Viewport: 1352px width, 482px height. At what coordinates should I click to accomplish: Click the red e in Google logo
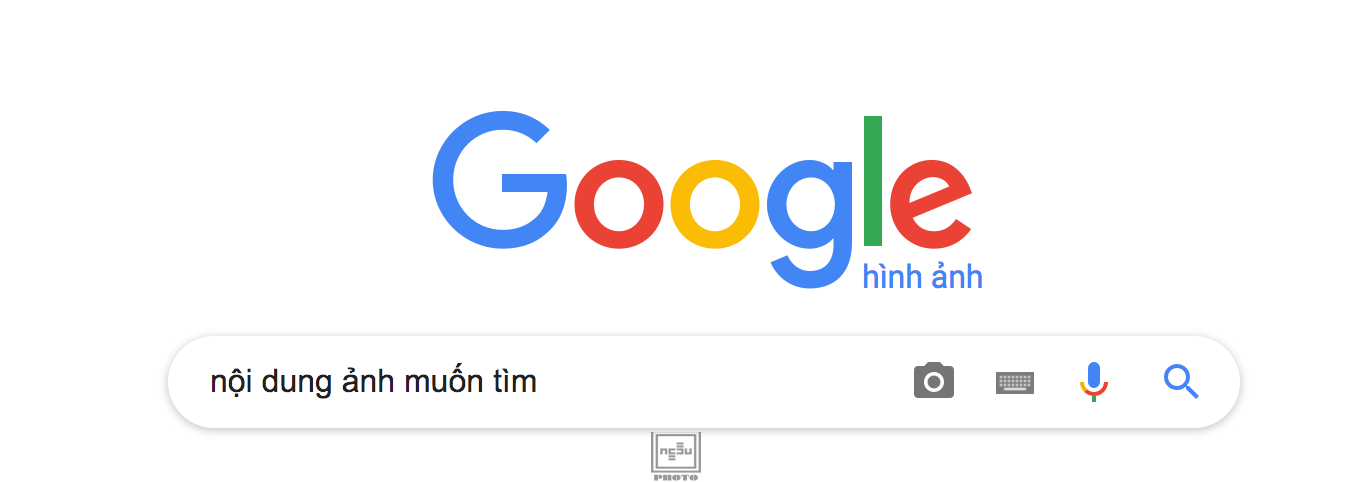[930, 204]
